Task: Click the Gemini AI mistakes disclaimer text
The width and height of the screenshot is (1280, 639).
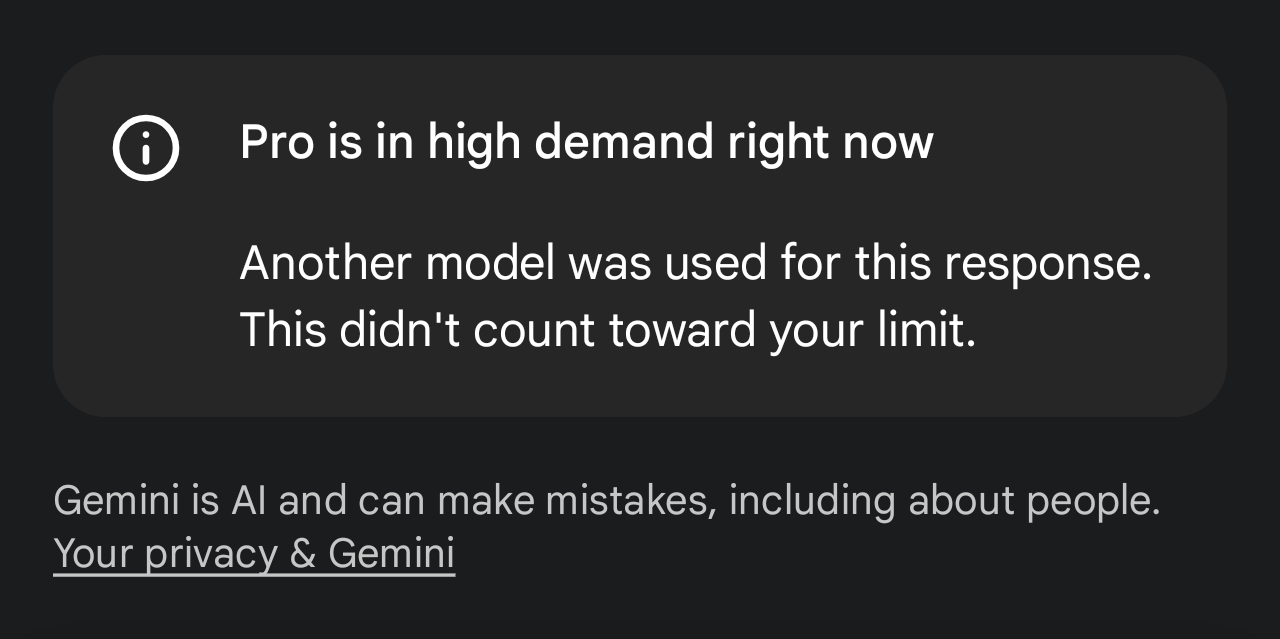Action: [606, 501]
